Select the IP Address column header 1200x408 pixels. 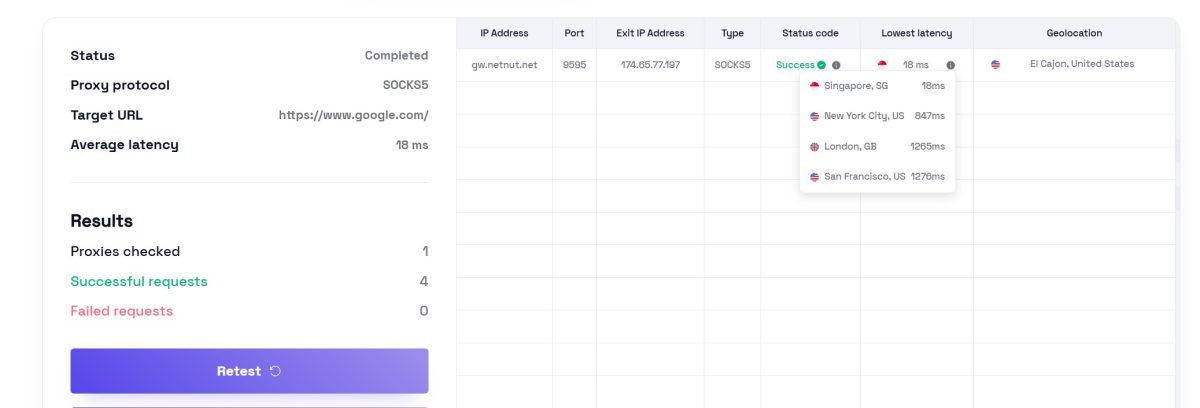tap(504, 33)
